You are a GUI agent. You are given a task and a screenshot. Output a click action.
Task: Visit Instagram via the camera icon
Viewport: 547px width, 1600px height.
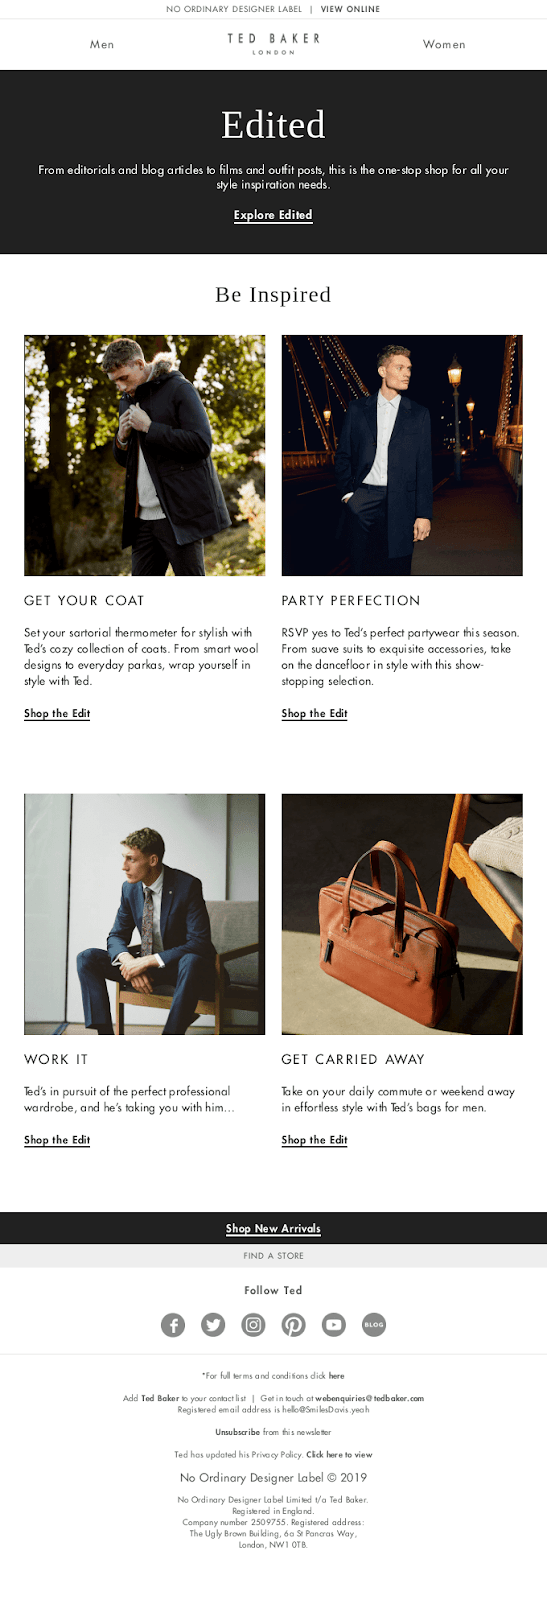[x=253, y=1325]
